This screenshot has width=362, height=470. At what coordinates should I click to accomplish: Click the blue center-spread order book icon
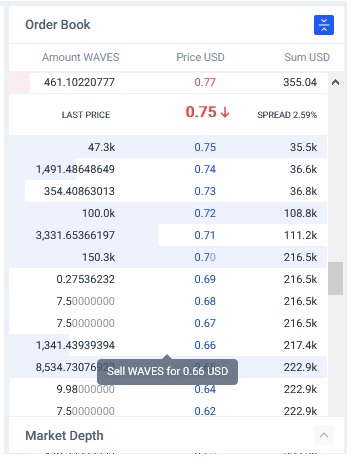(324, 25)
